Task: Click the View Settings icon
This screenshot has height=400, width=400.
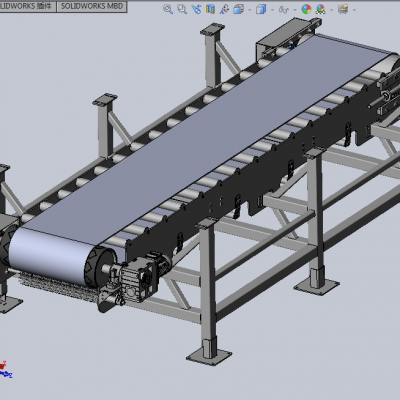Action: (343, 9)
